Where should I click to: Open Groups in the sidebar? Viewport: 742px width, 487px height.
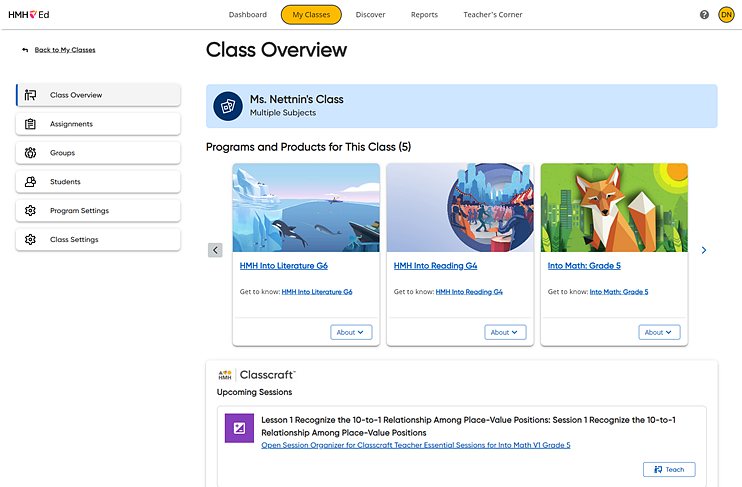(98, 153)
